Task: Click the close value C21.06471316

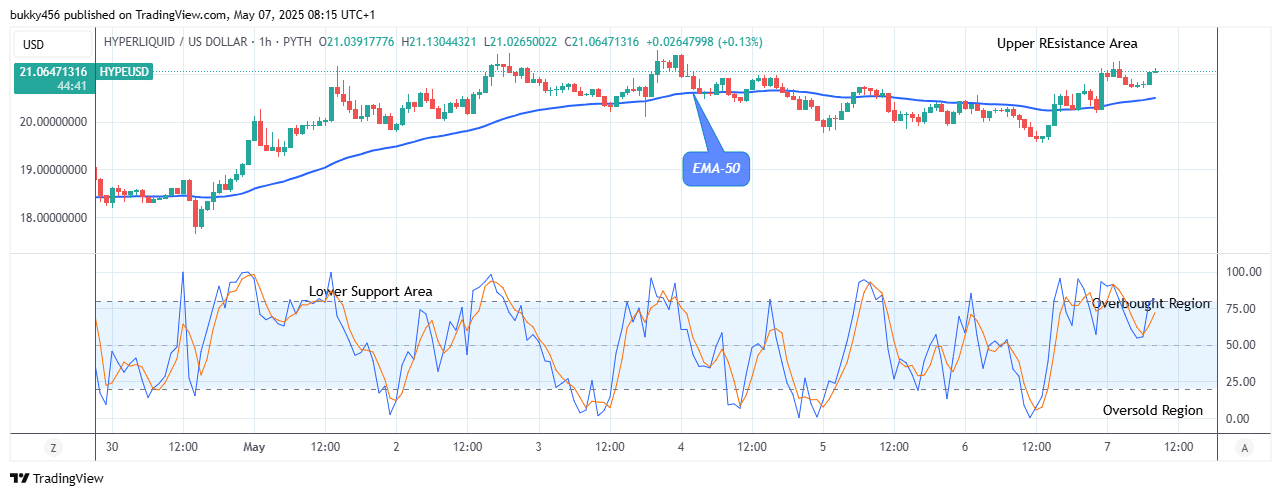Action: [x=602, y=41]
